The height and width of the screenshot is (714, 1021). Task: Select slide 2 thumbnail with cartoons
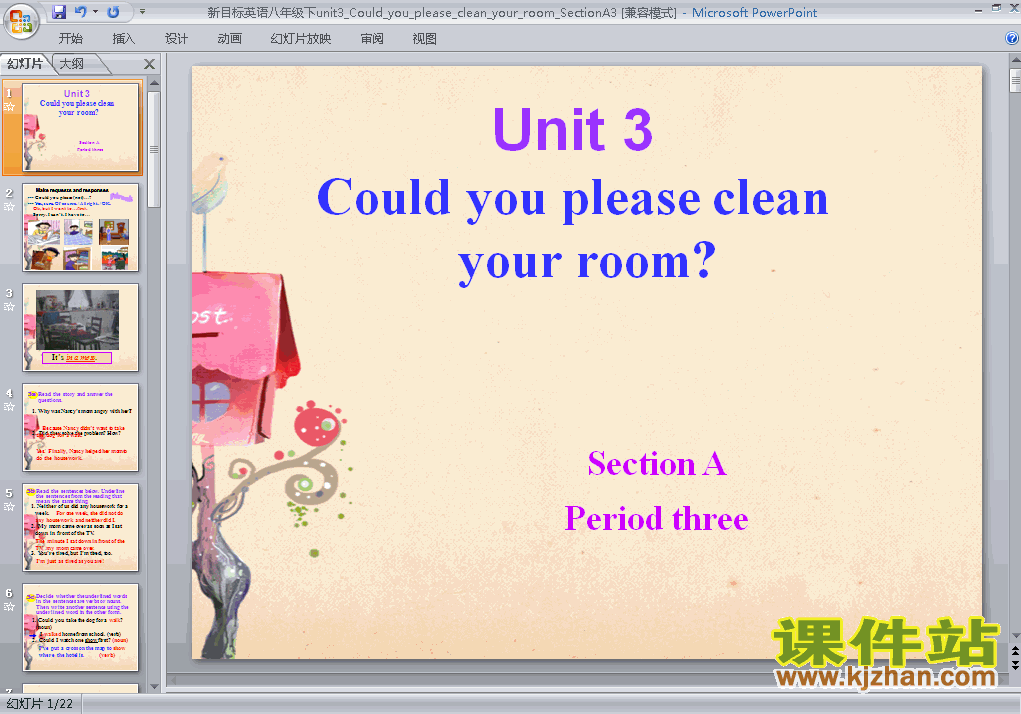(x=81, y=227)
